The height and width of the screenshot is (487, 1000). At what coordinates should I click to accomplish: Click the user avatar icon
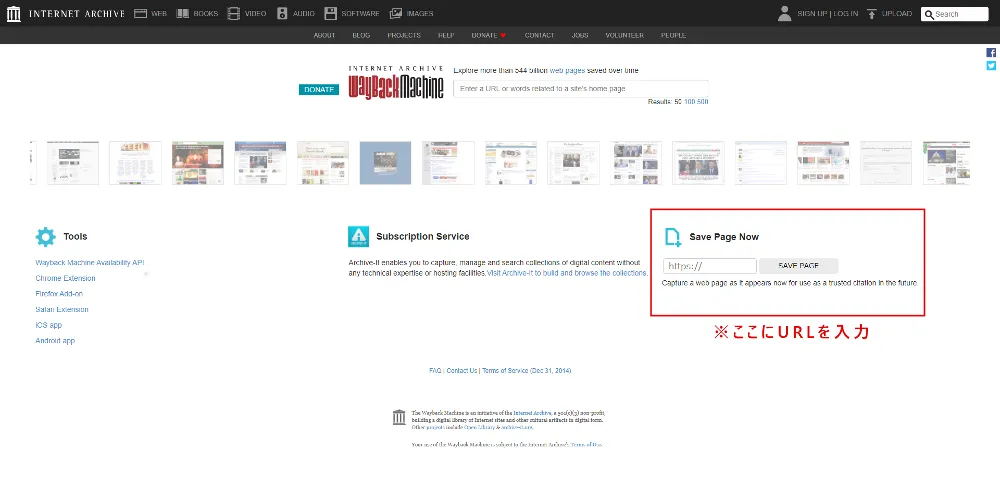pyautogui.click(x=784, y=13)
